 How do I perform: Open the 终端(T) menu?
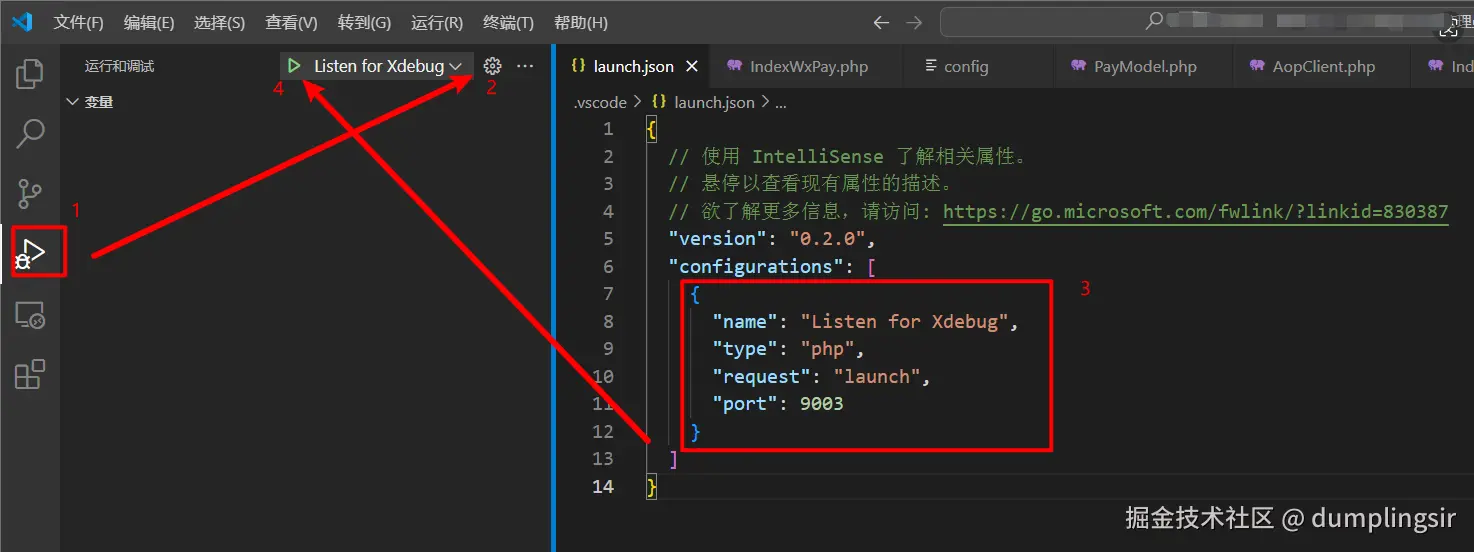tap(508, 22)
